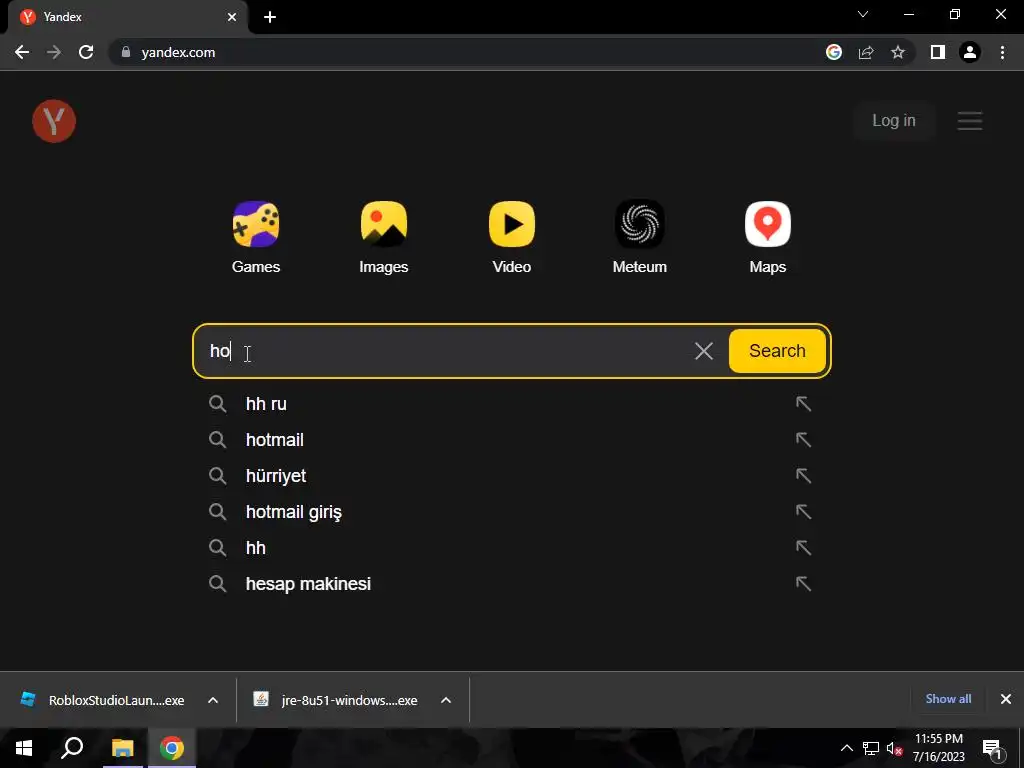This screenshot has height=768, width=1024.
Task: Open the Chrome three-dot menu
Action: point(1002,52)
